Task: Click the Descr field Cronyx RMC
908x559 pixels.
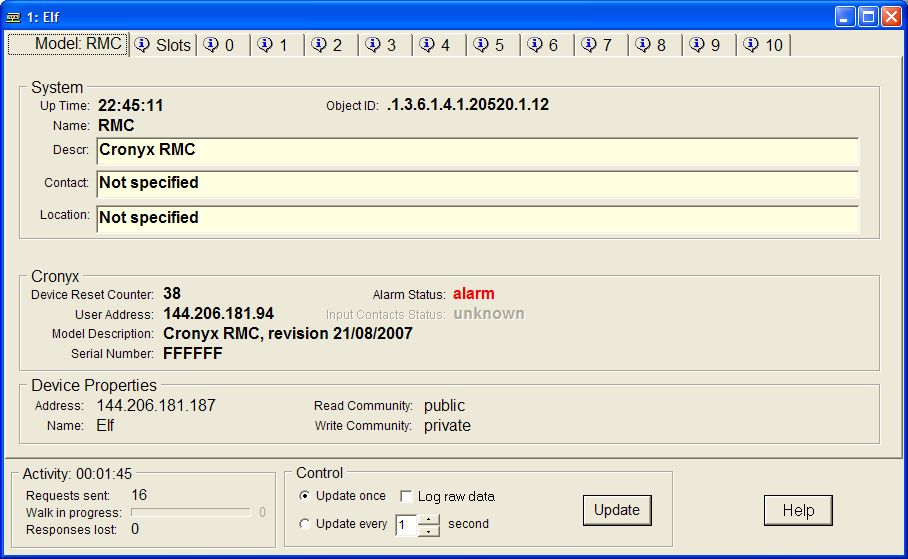Action: point(478,152)
